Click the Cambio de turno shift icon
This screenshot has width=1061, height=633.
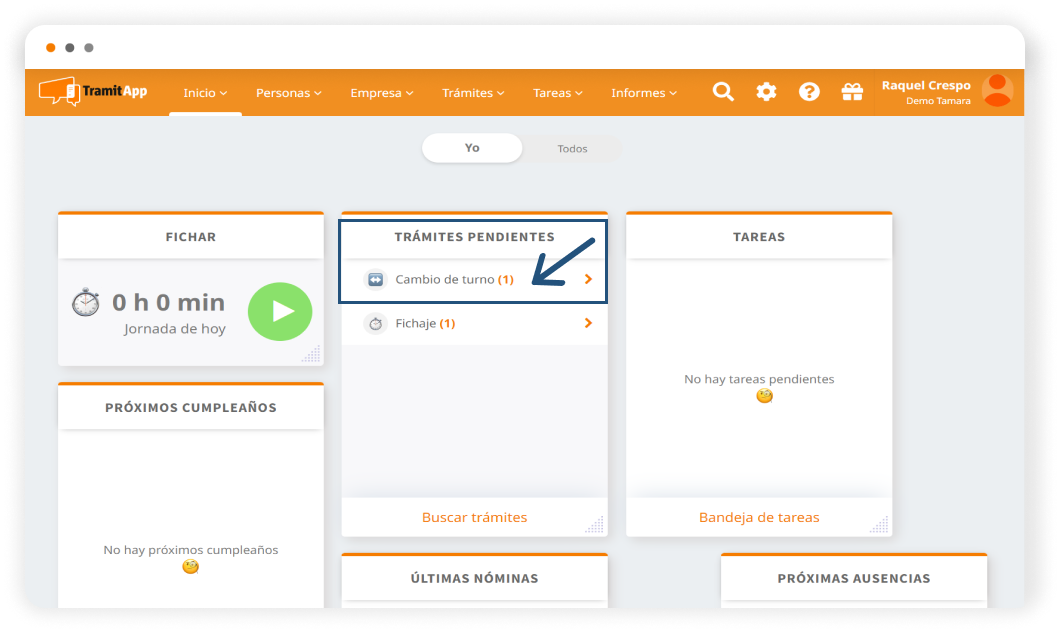pos(375,280)
